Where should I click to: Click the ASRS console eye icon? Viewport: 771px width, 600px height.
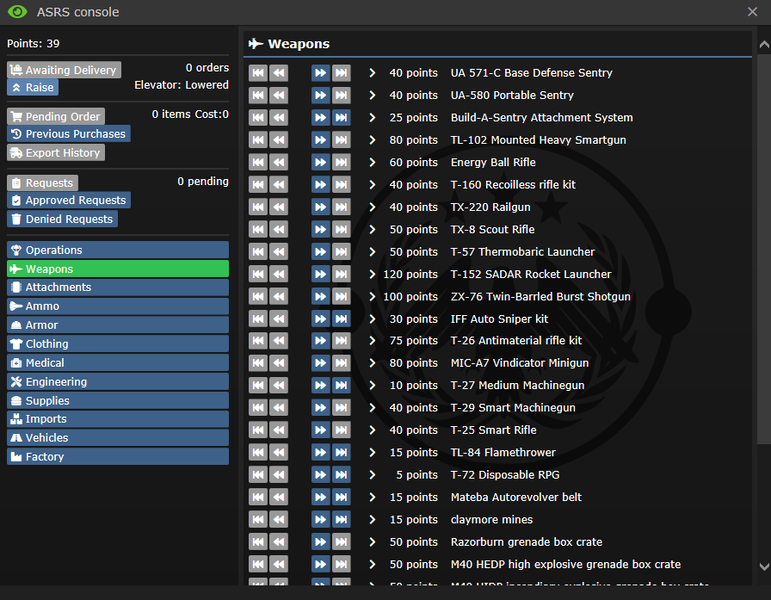point(17,12)
